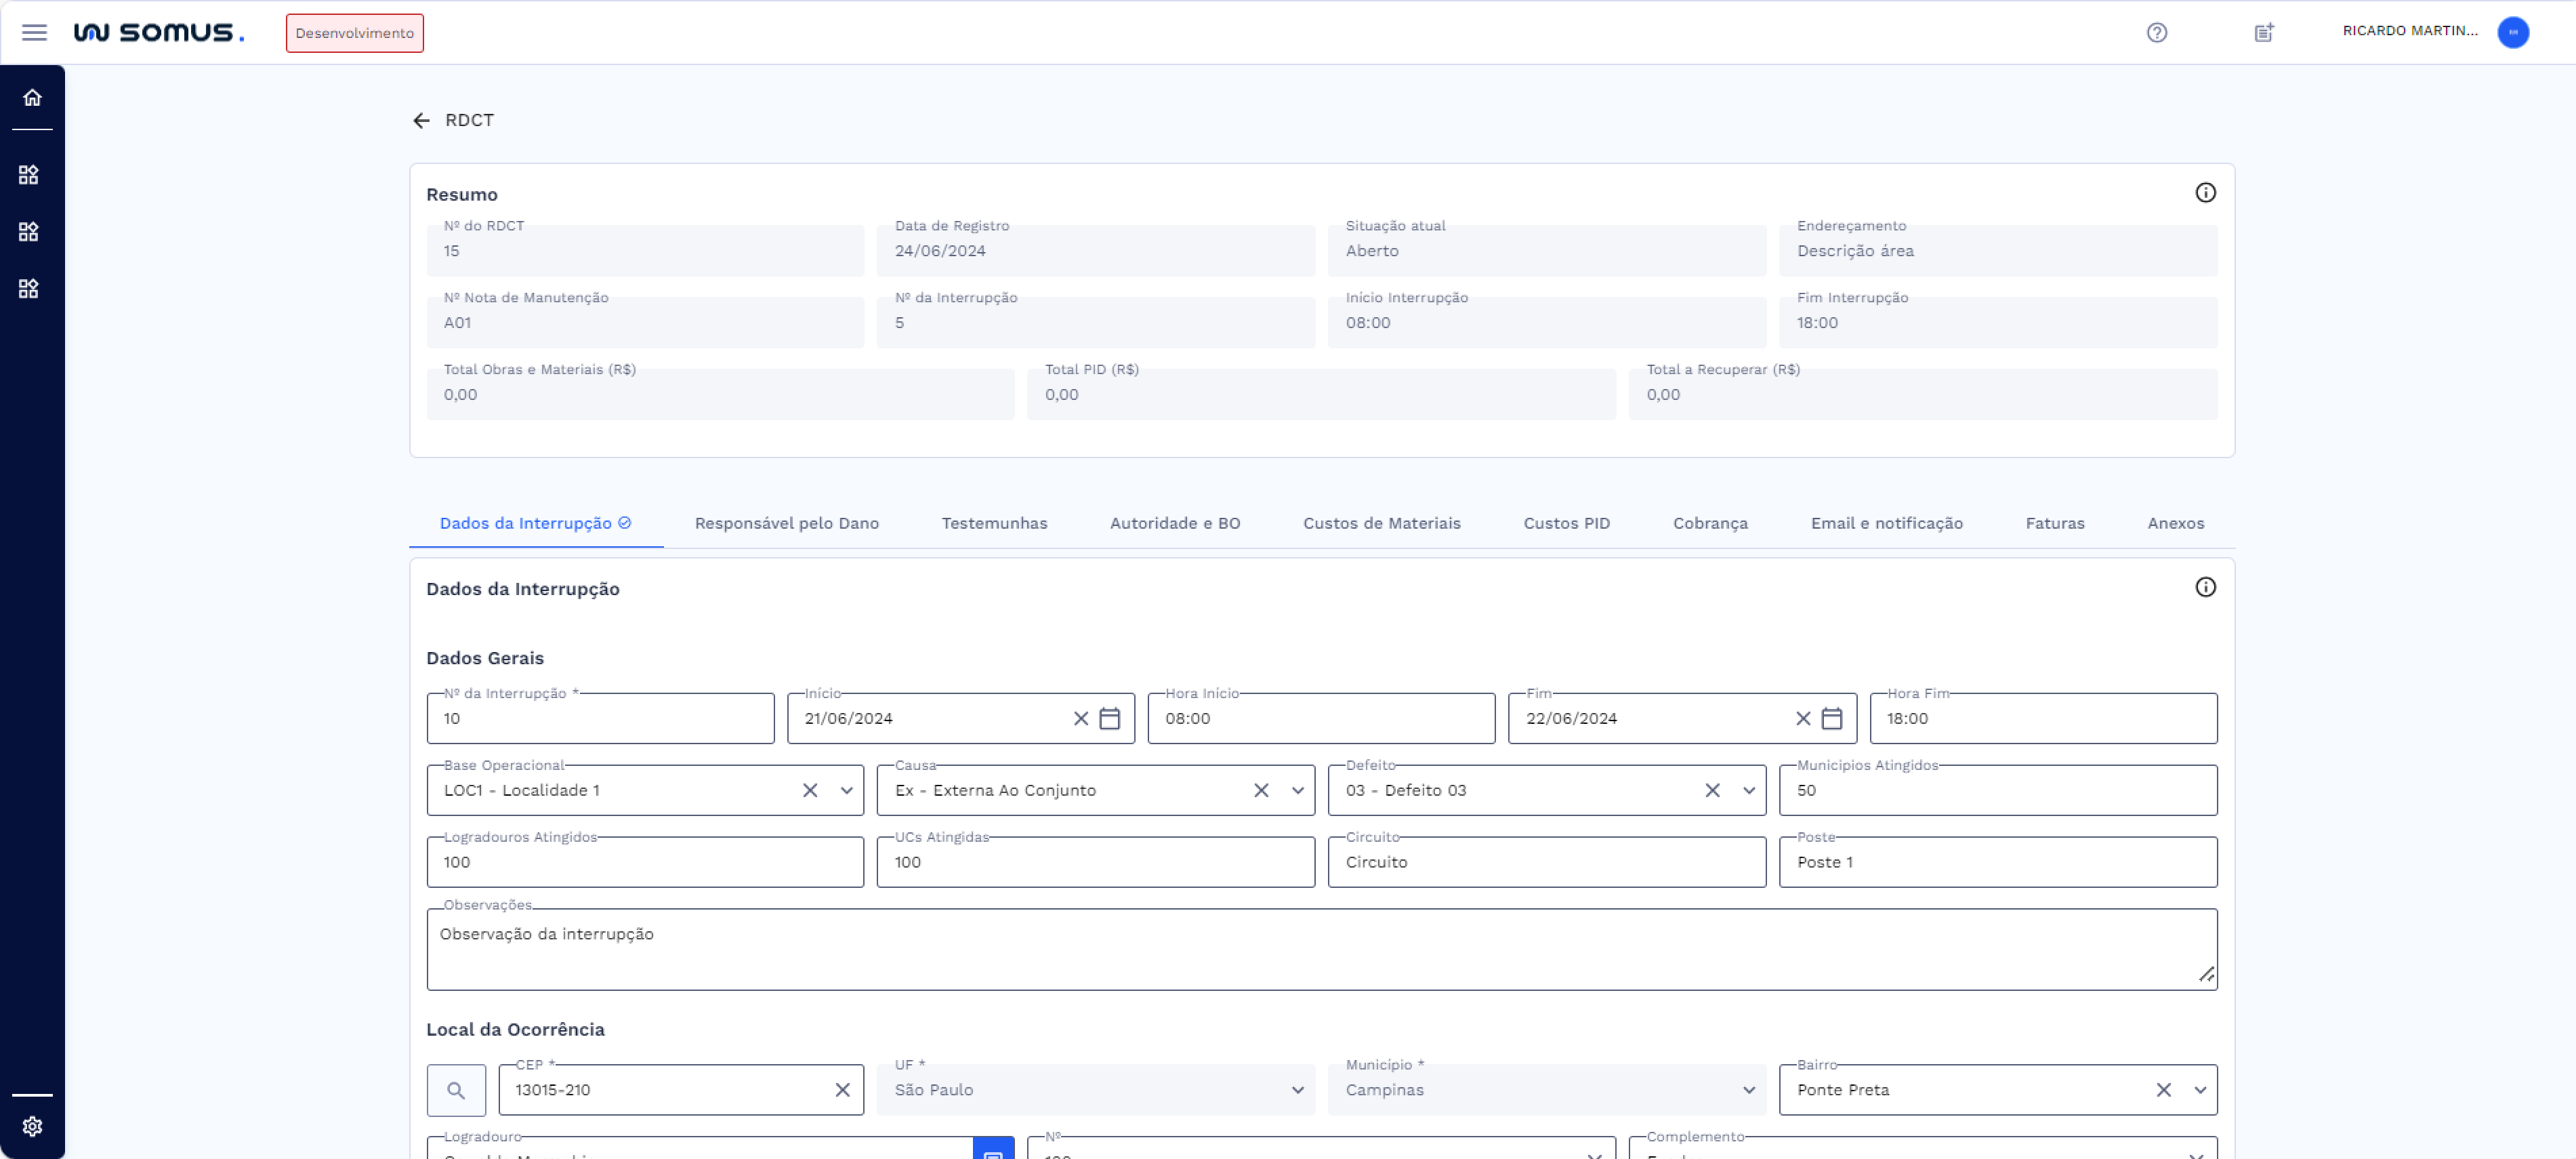Click the back arrow next to RDCT
2576x1159 pixels.
point(421,120)
